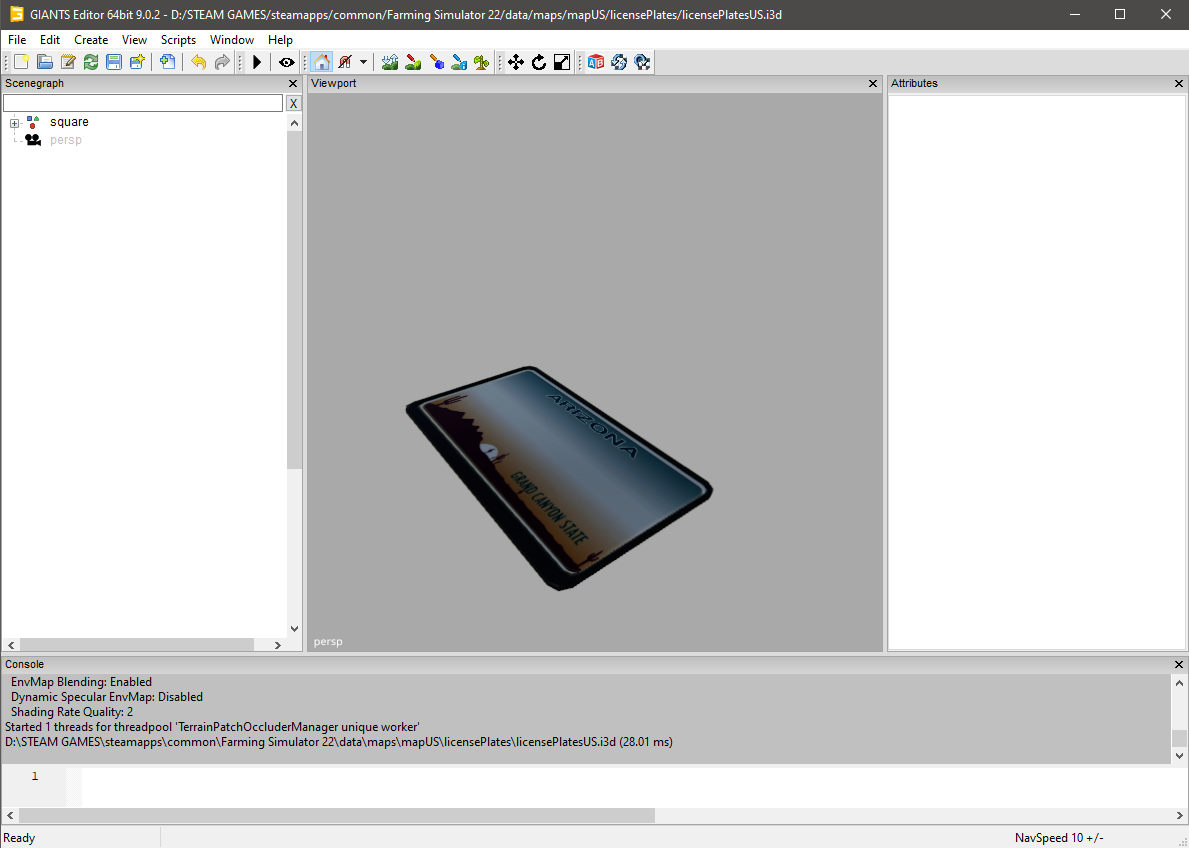Click the blue swirl arrows icon
Image resolution: width=1189 pixels, height=848 pixels.
pos(619,62)
